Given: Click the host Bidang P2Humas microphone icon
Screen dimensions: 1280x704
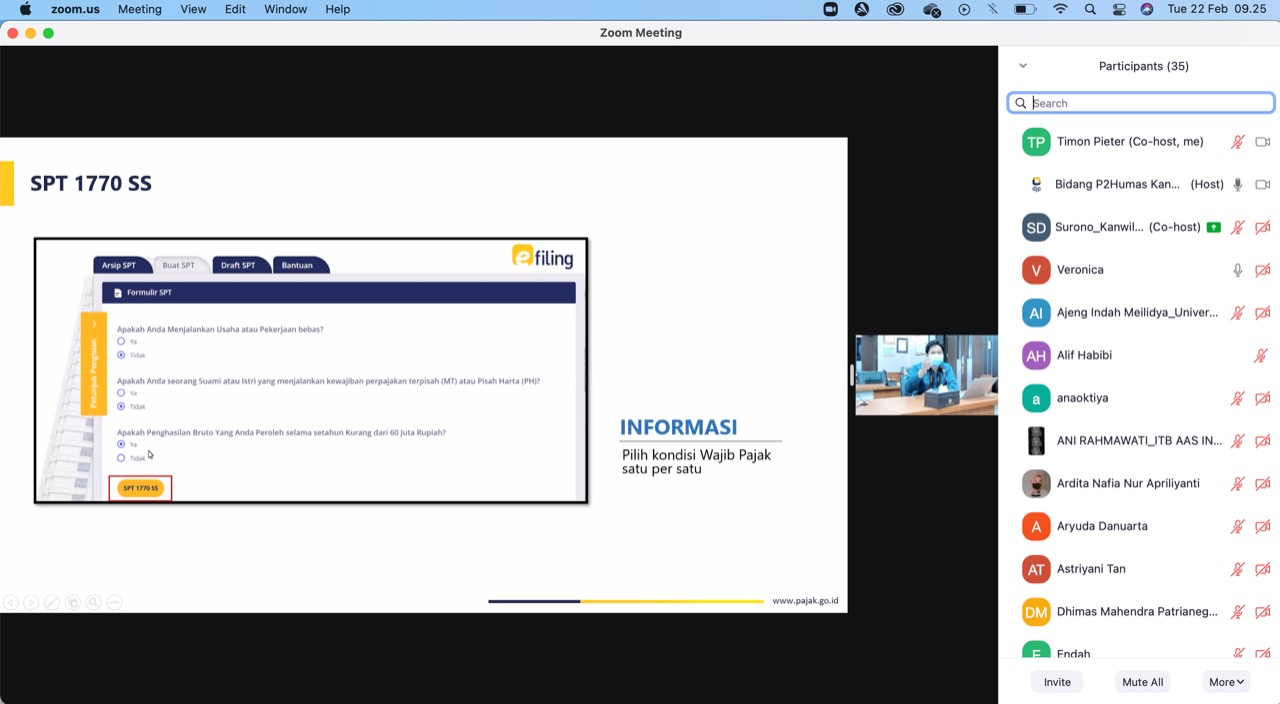Looking at the screenshot, I should [1237, 185].
